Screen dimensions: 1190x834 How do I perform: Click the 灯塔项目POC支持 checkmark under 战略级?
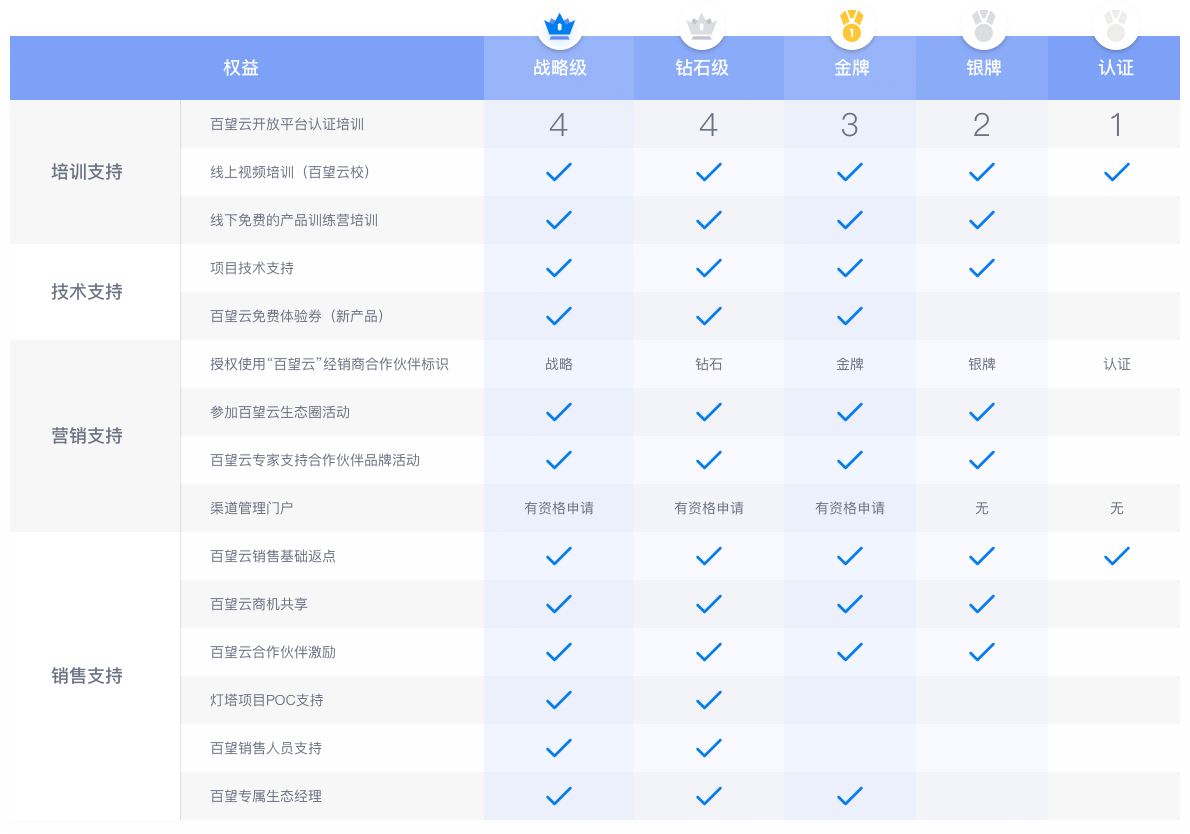559,700
